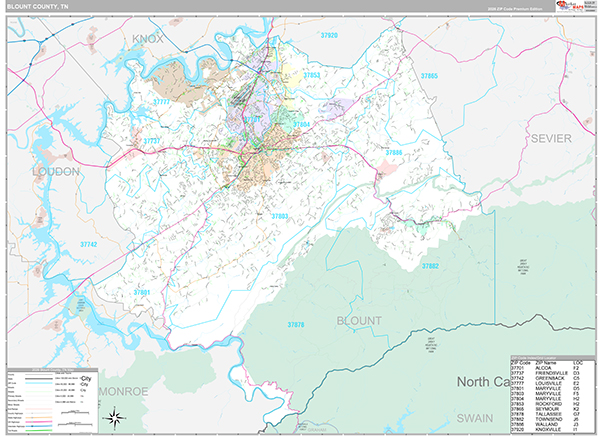Click the 37920 ZIP label on the map
600x436 pixels.
click(x=329, y=35)
